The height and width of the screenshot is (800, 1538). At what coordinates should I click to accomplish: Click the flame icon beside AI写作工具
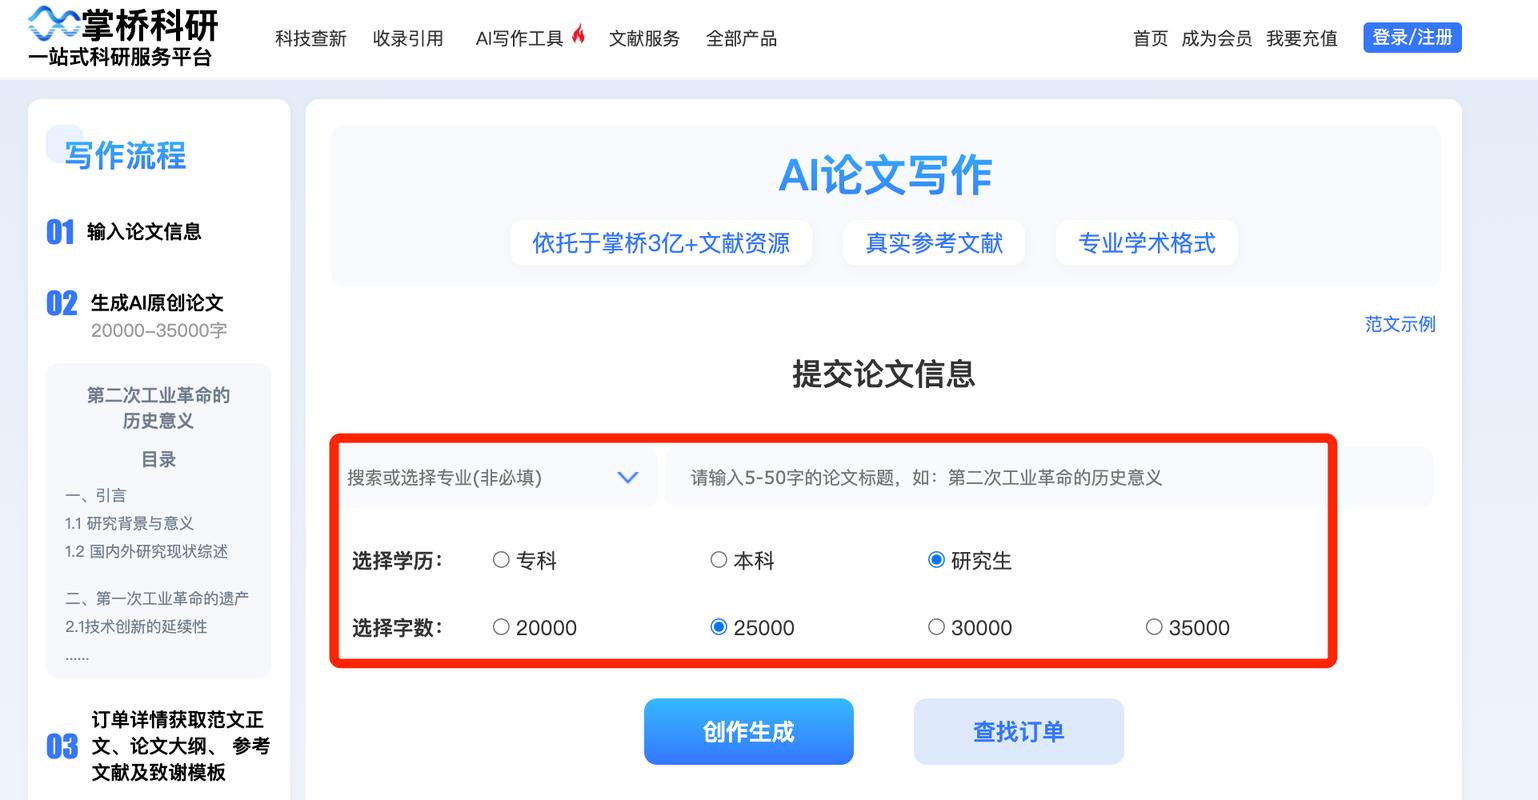(x=578, y=35)
